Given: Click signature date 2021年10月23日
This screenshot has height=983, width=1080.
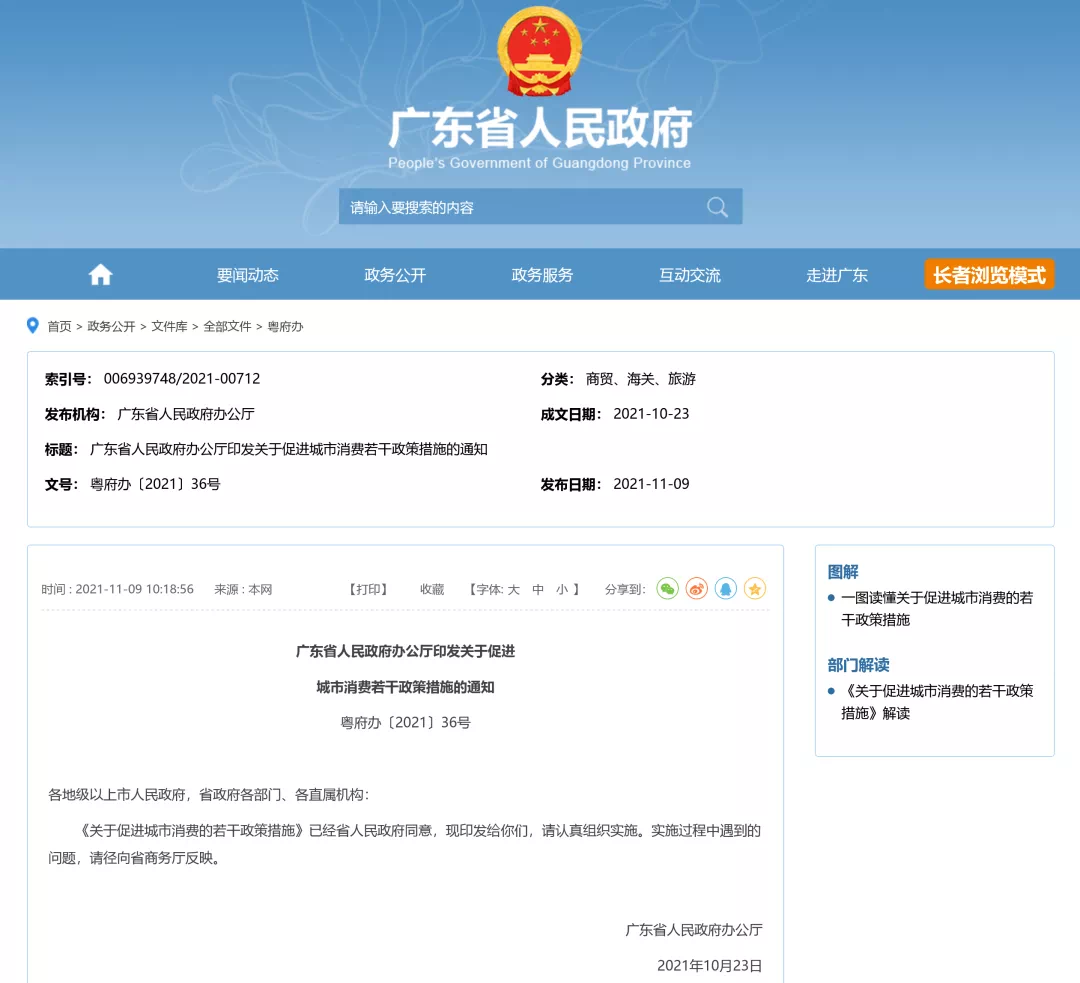Looking at the screenshot, I should 709,966.
